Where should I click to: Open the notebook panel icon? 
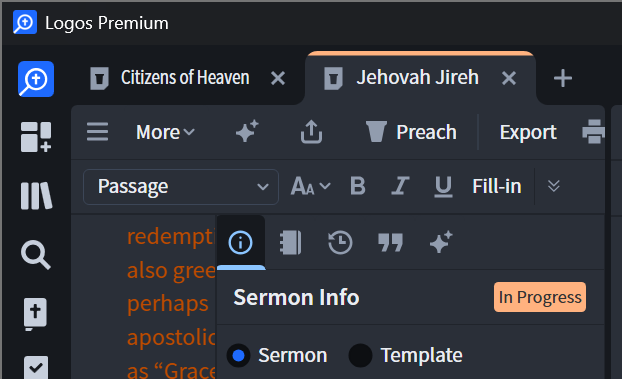pyautogui.click(x=291, y=242)
